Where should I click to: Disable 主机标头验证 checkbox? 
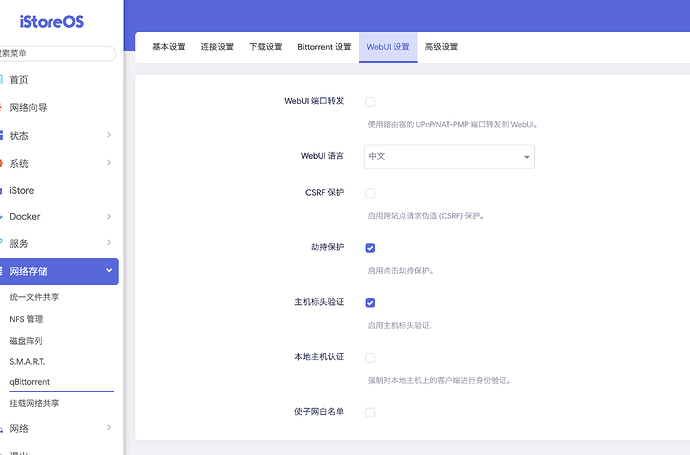click(370, 302)
